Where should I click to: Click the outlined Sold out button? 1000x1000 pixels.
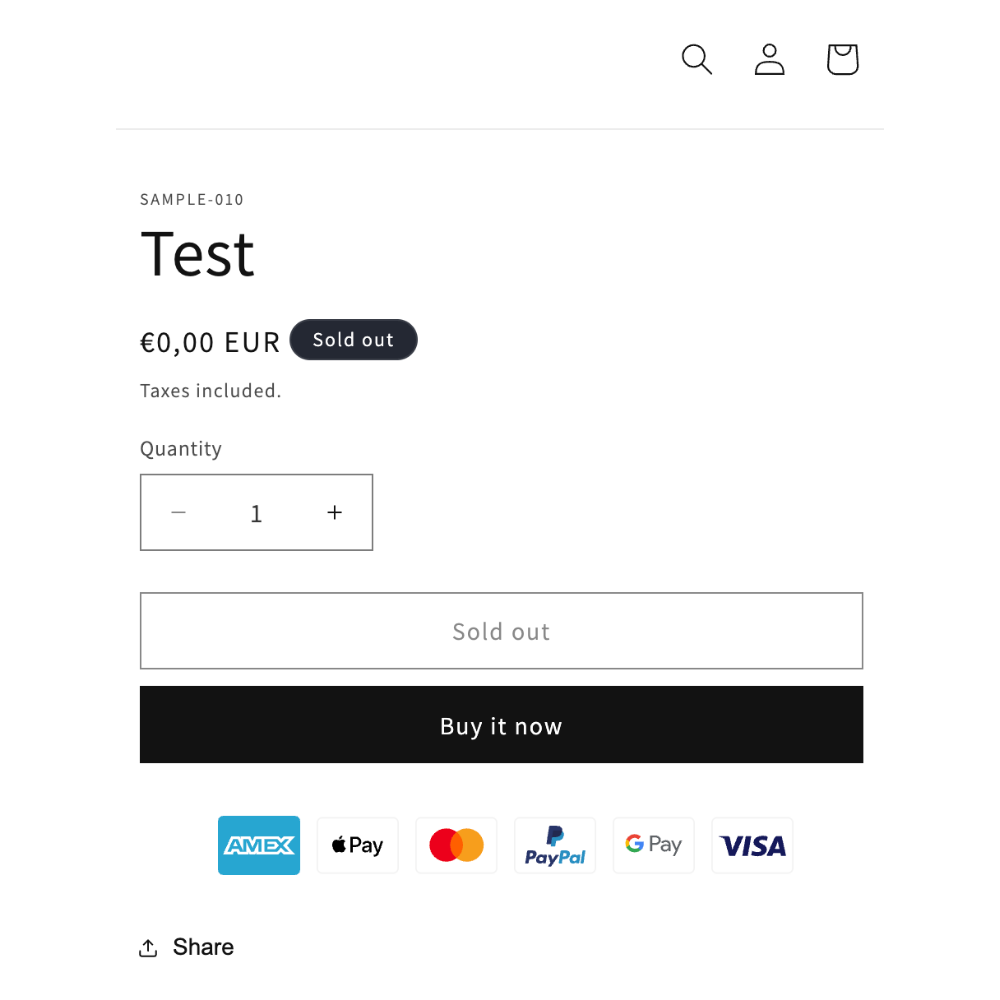coord(501,631)
